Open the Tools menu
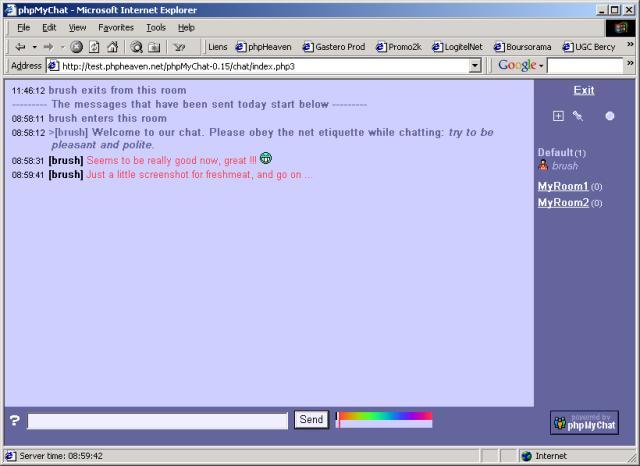640x466 pixels. (156, 27)
